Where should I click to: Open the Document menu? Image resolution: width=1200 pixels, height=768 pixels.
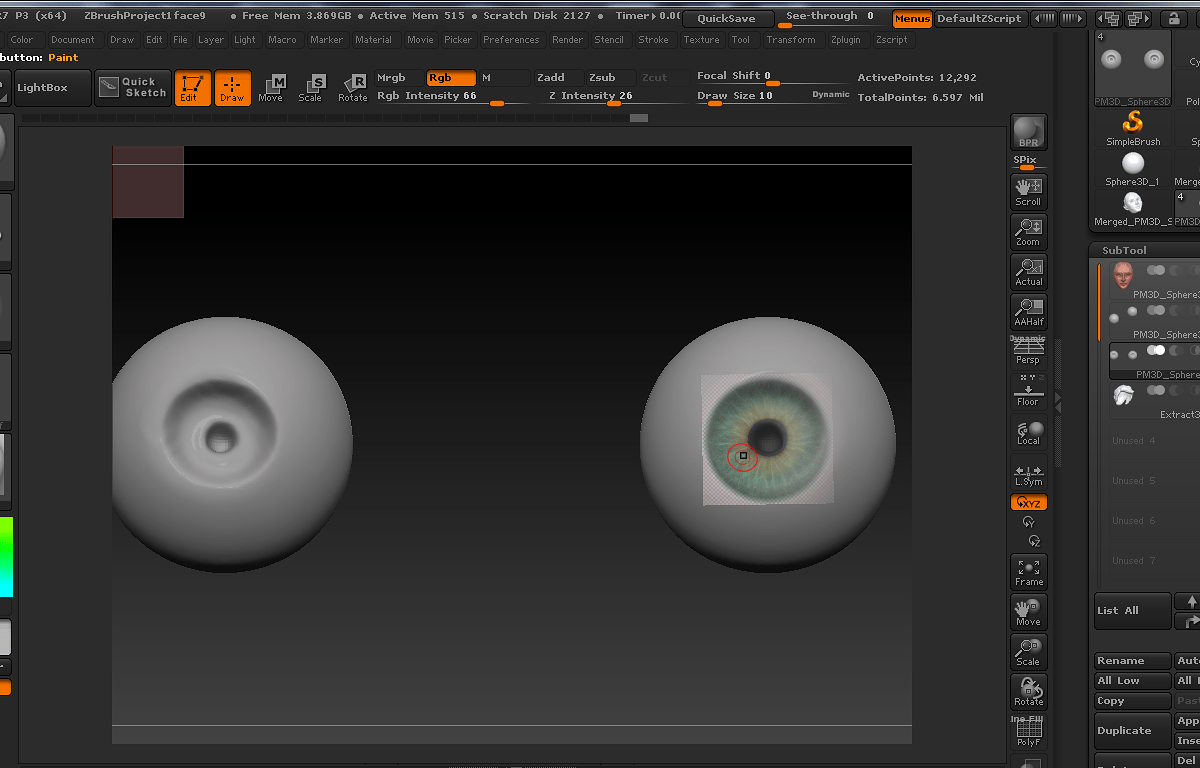(73, 40)
